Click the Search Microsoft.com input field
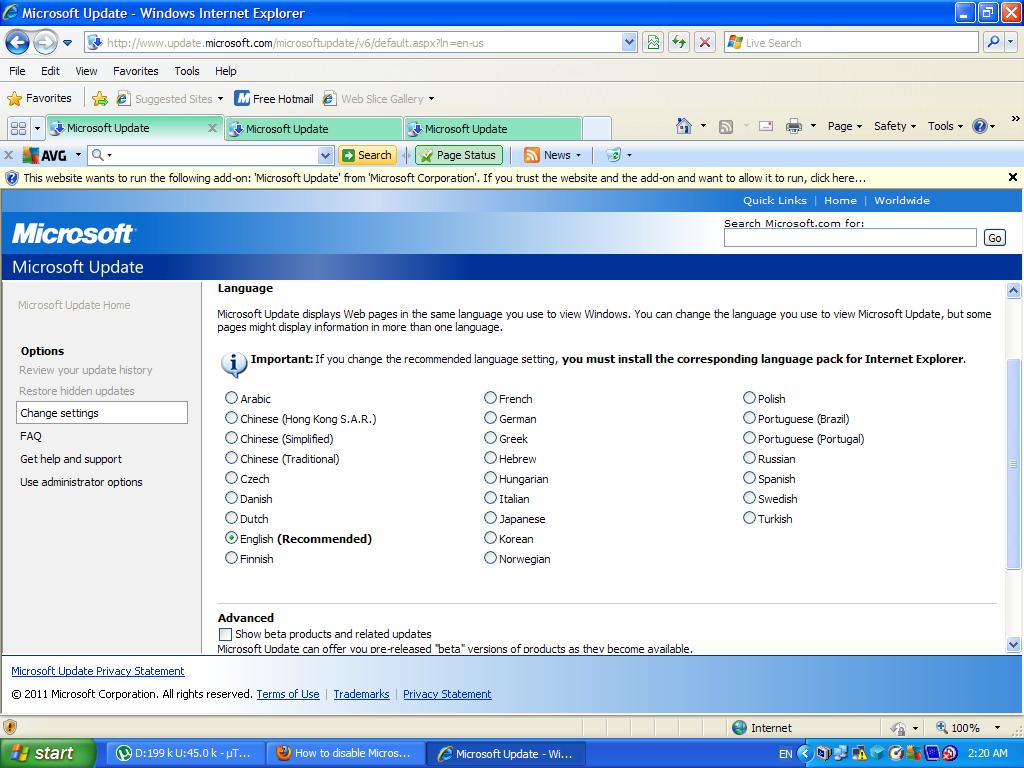Screen dimensions: 1024x768 (x=850, y=238)
